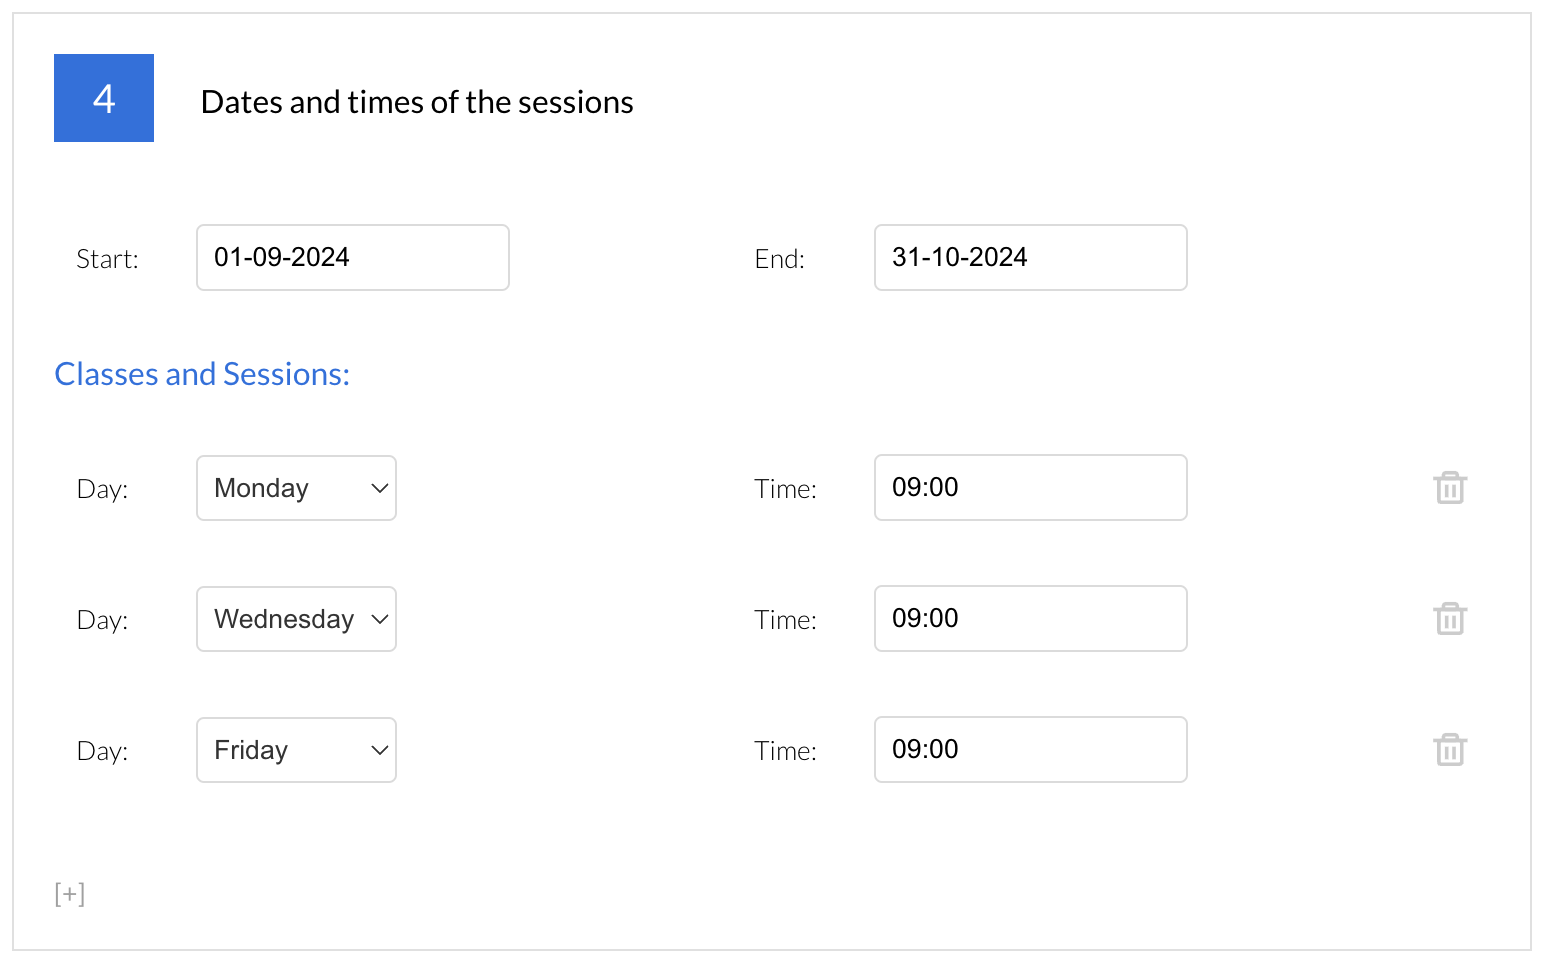Click the Wednesday session time input
The image size is (1544, 960).
point(1030,619)
